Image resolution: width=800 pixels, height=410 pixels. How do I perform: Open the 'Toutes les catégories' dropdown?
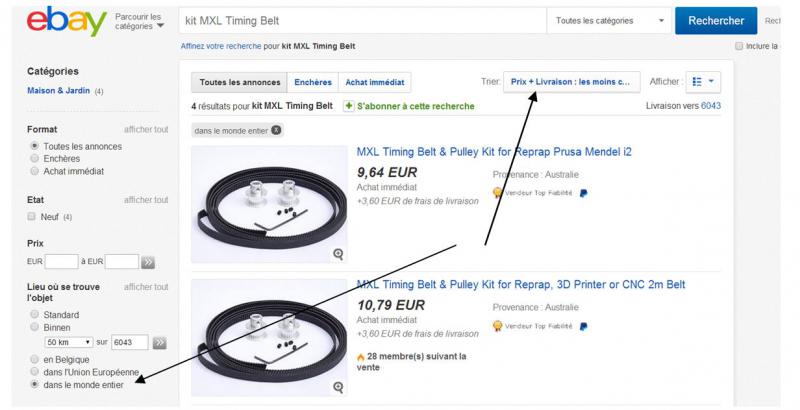(609, 20)
